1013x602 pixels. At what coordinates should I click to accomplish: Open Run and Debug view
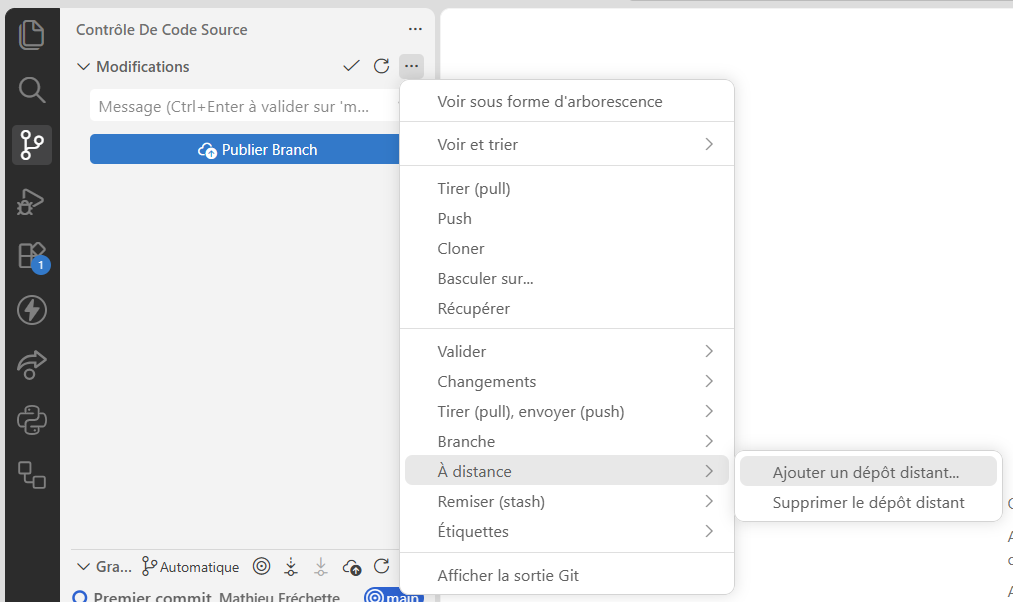(30, 202)
